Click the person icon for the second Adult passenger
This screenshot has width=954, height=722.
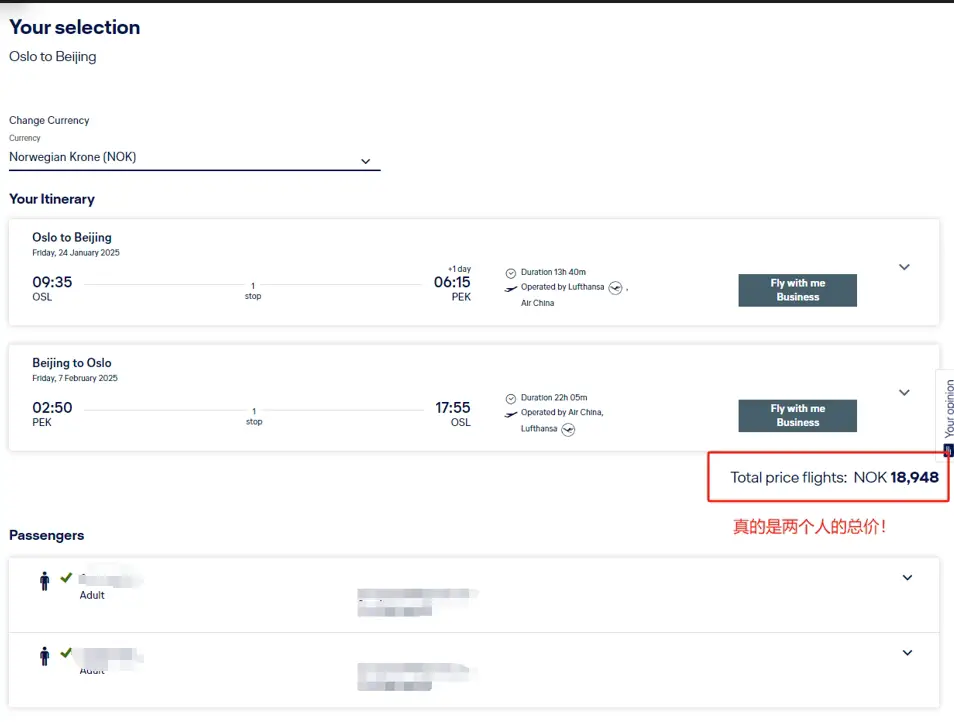(x=44, y=655)
